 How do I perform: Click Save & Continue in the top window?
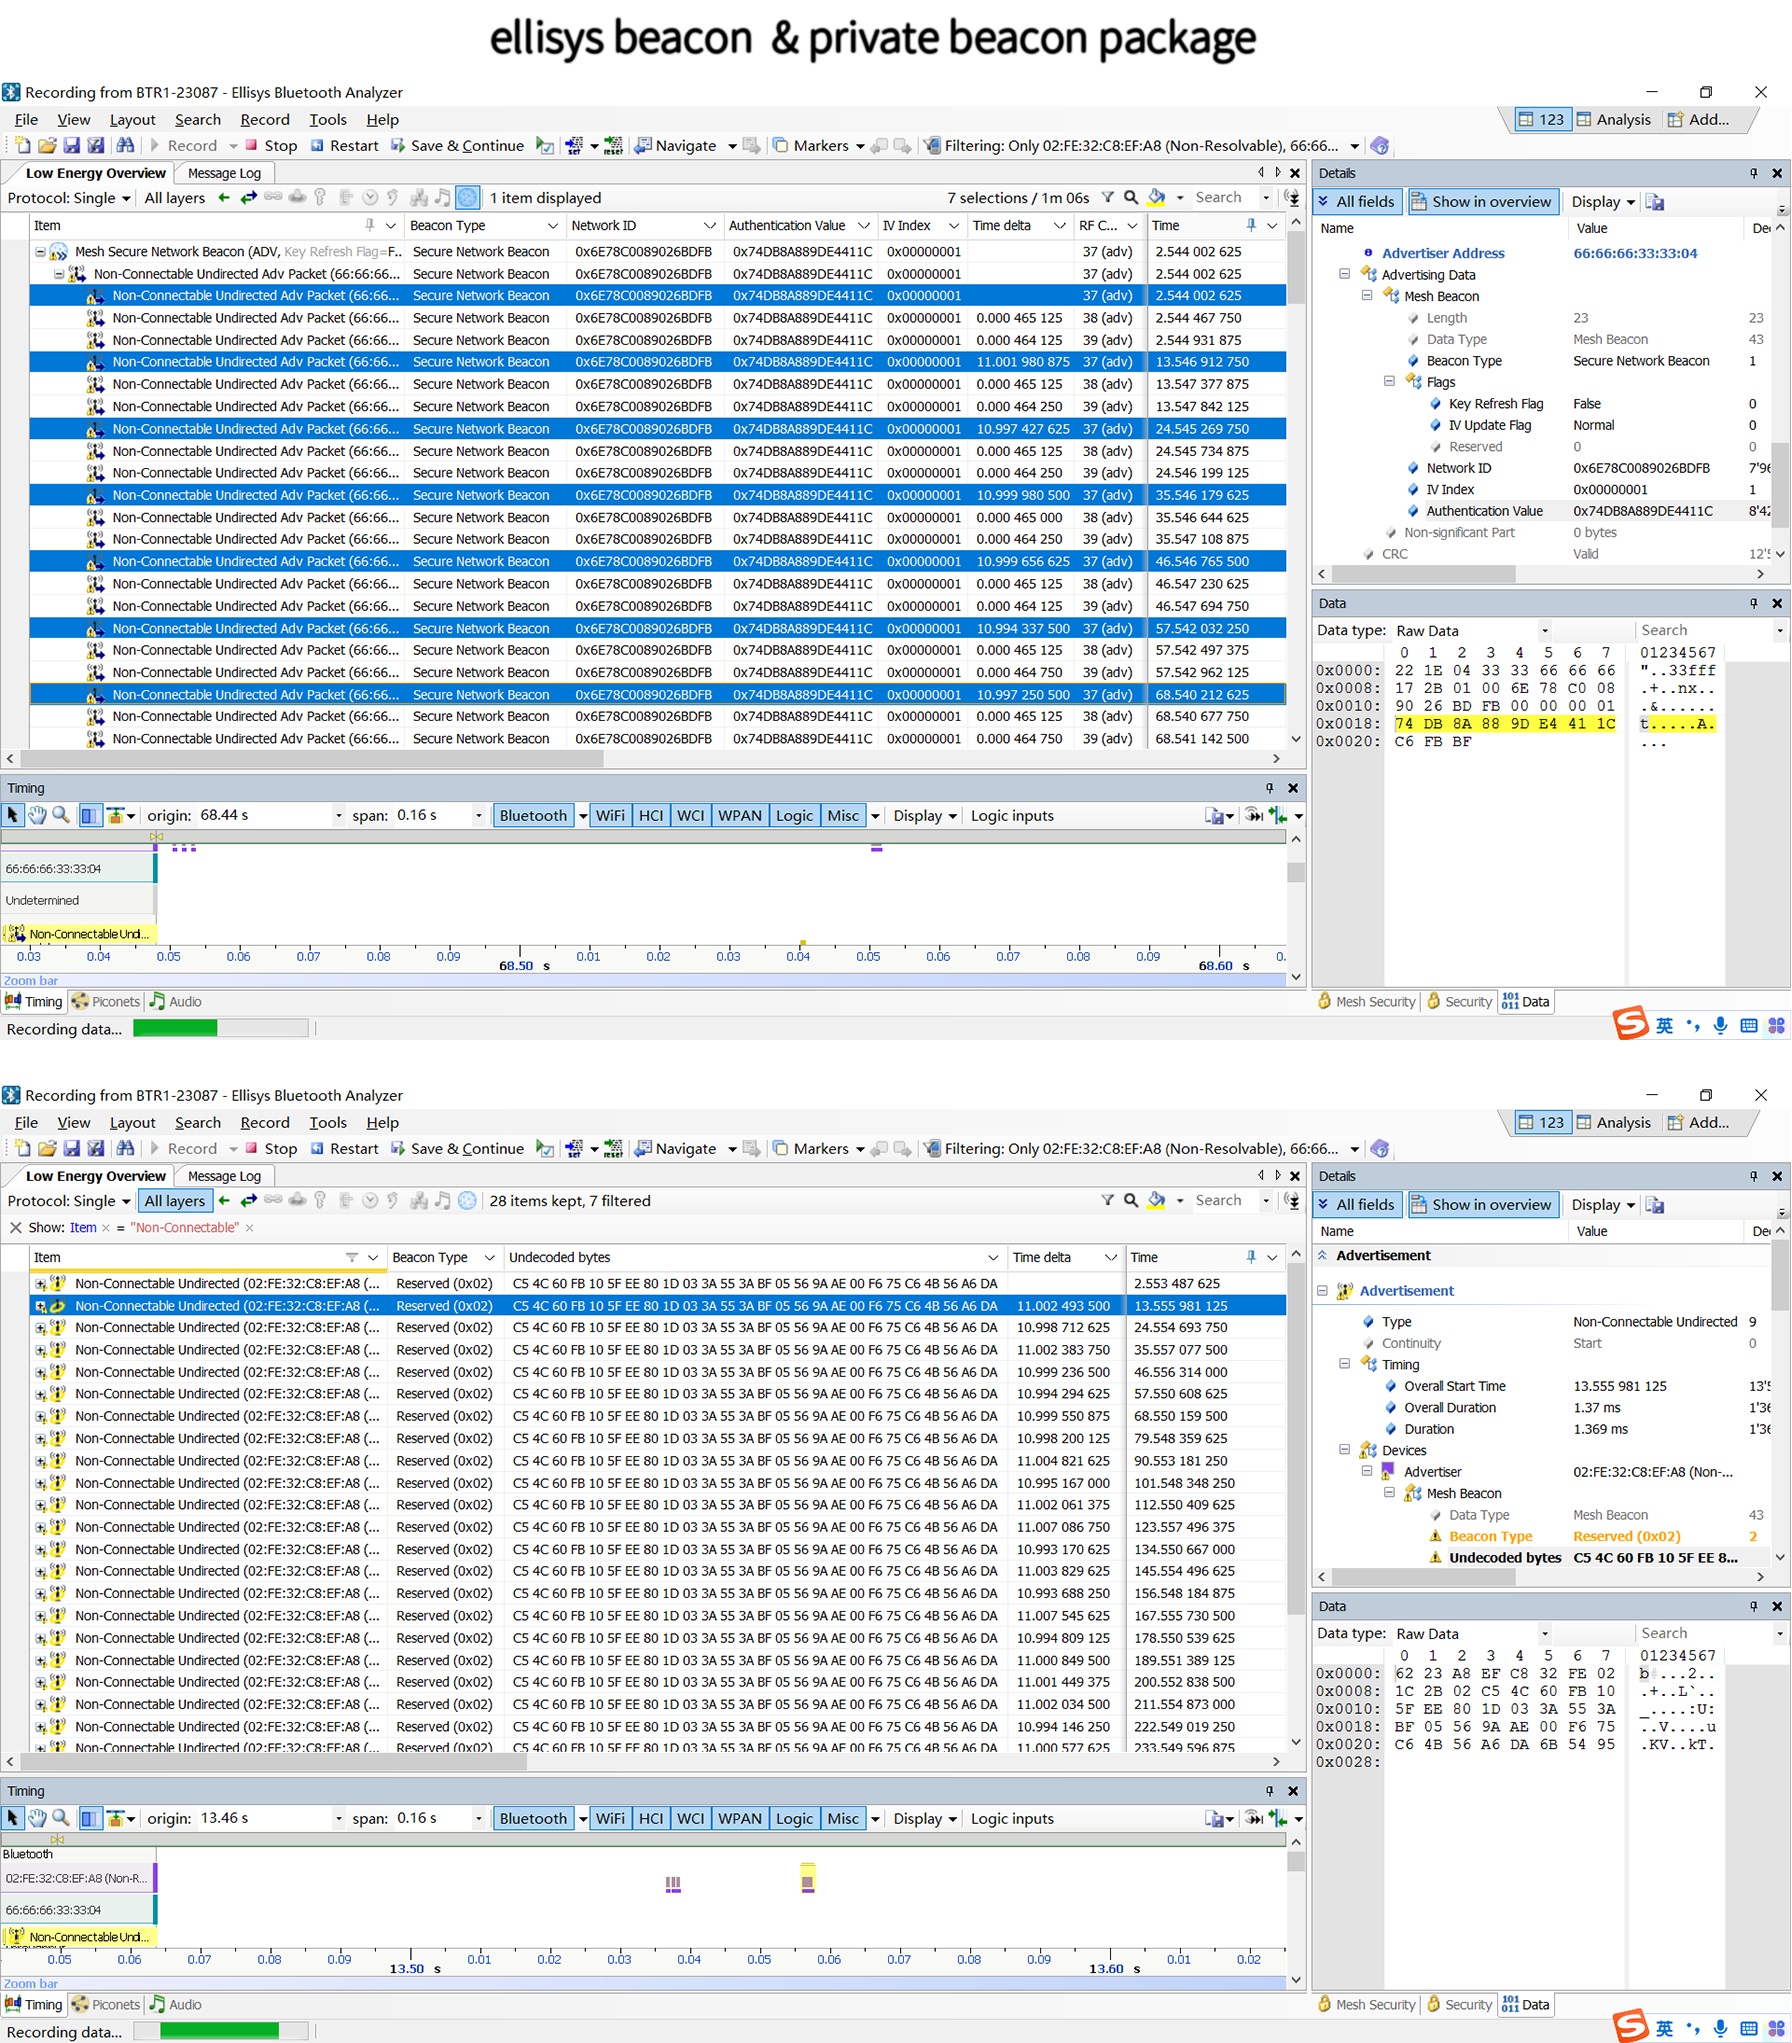pyautogui.click(x=457, y=146)
